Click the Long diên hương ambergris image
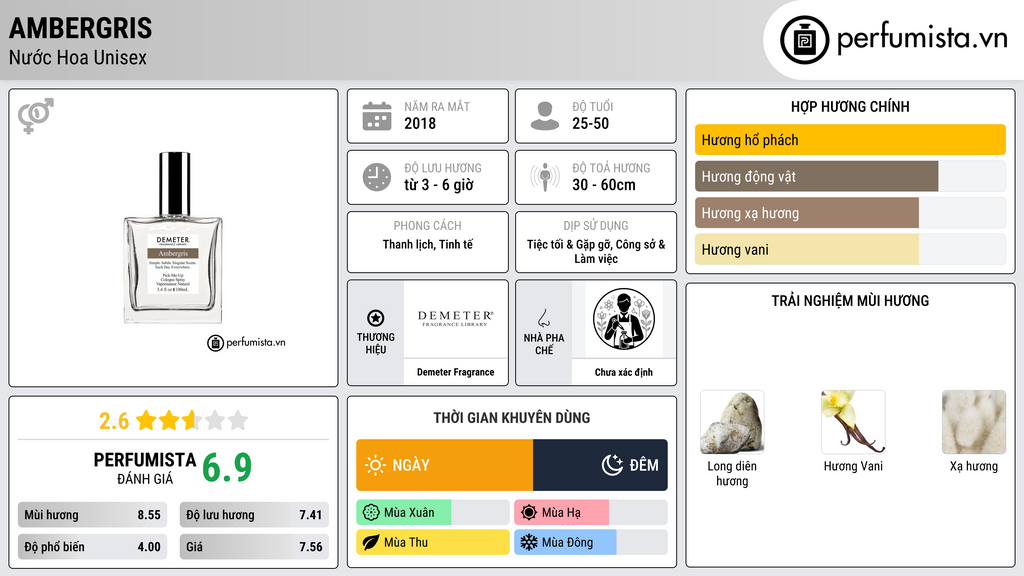The height and width of the screenshot is (576, 1024). (732, 422)
